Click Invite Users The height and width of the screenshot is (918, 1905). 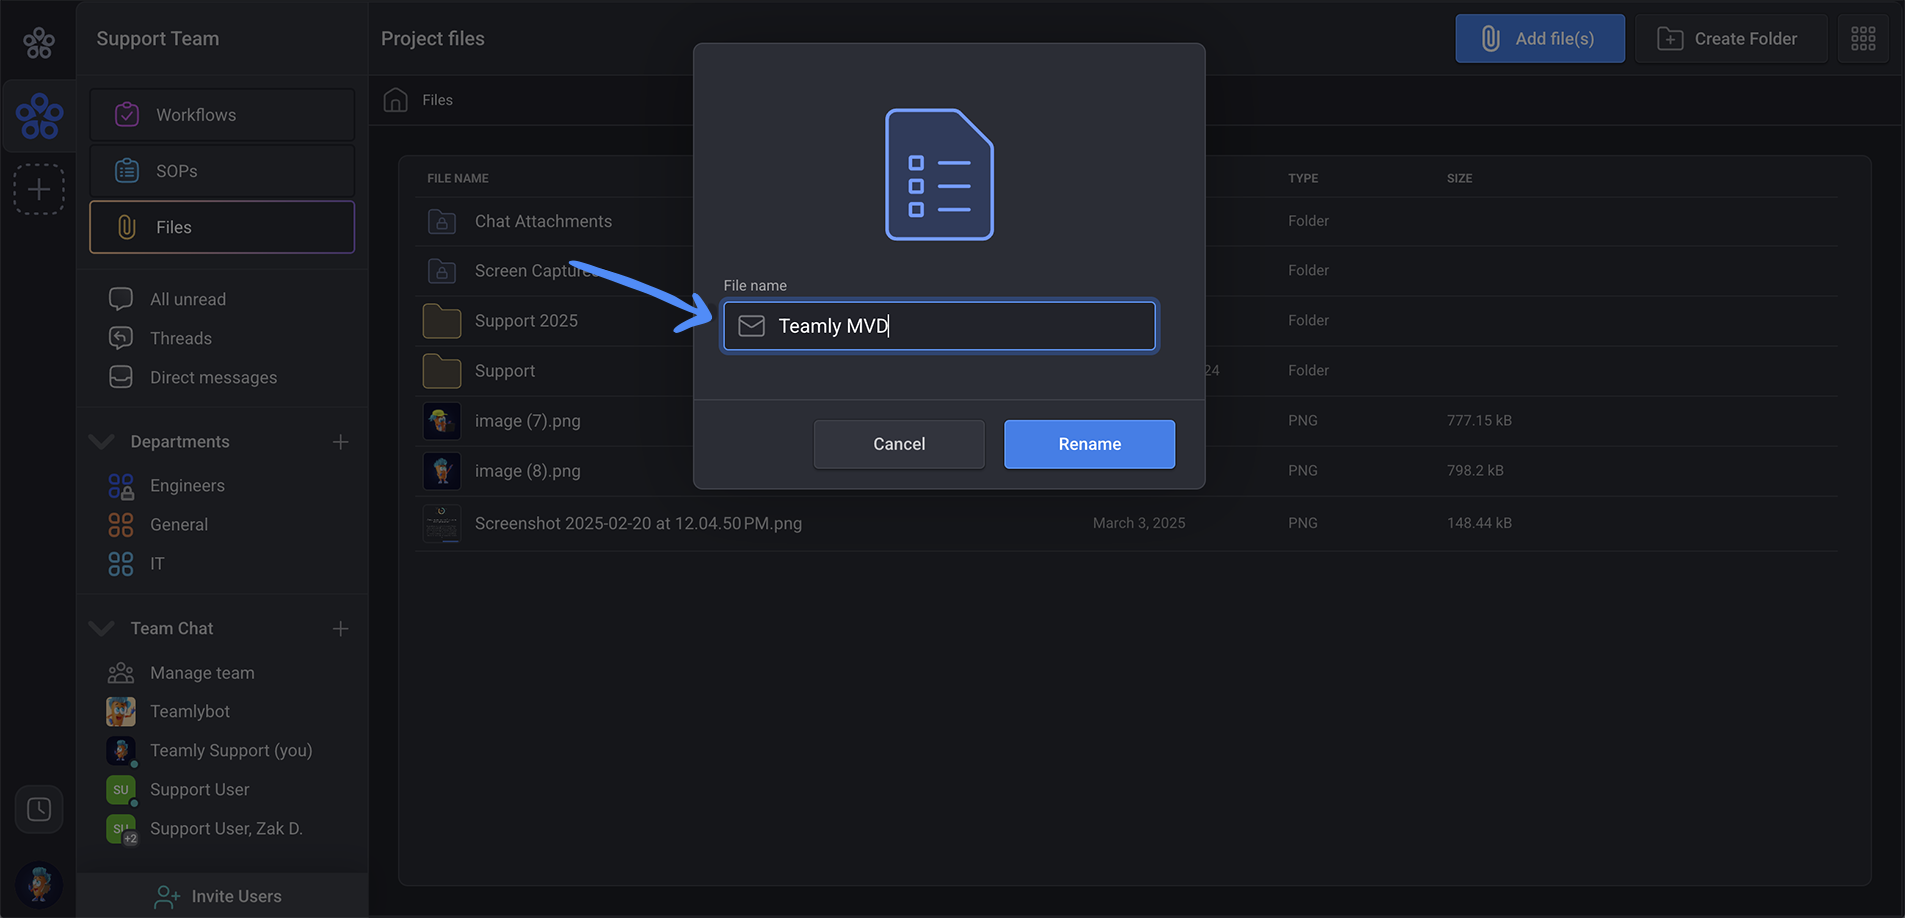218,896
